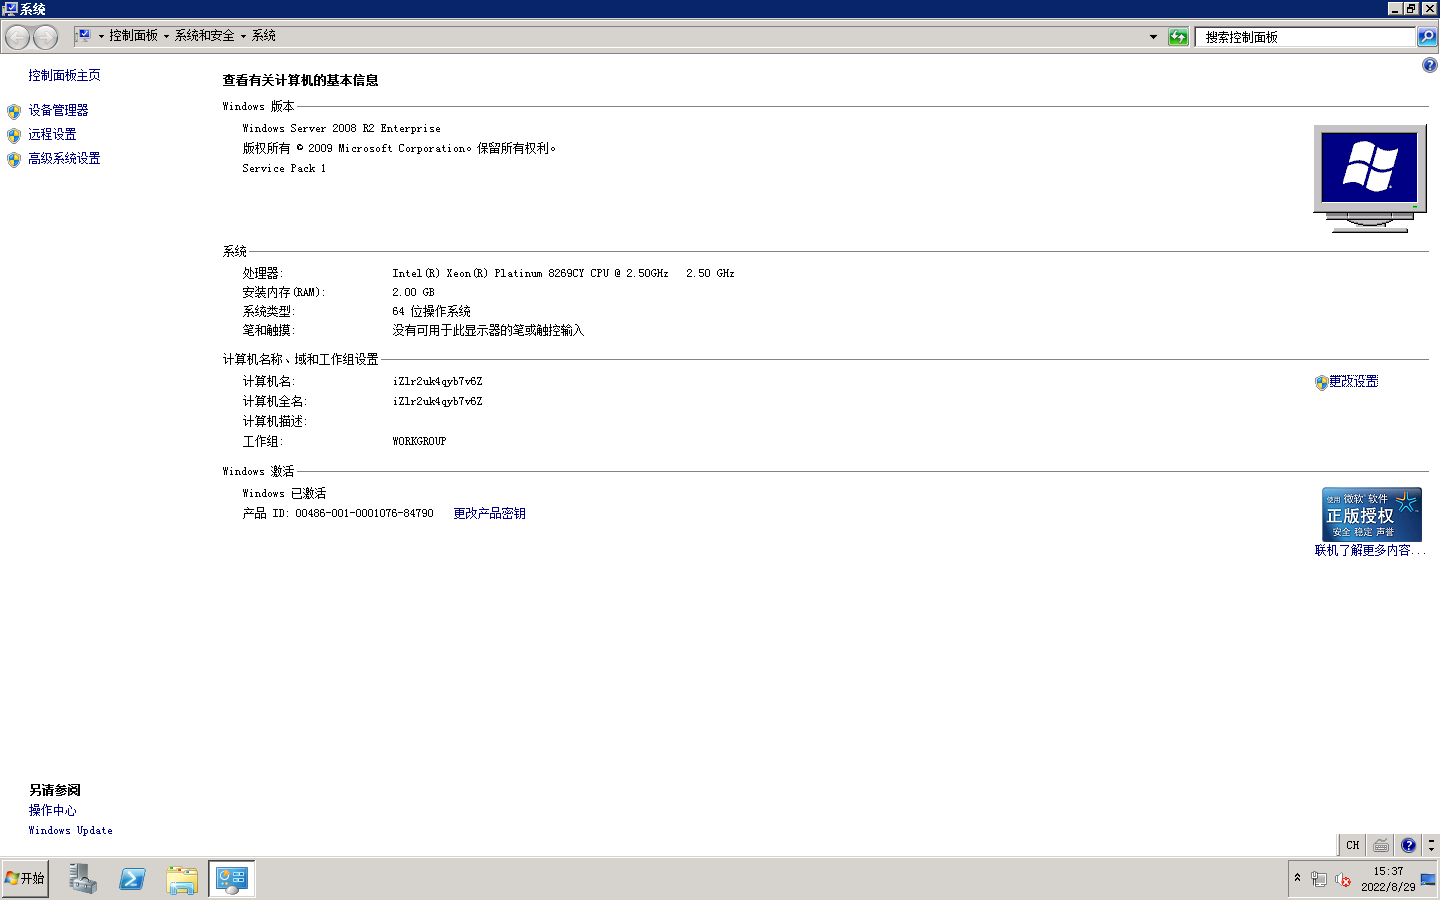Select product ID 00486-001-0001076-84790
The width and height of the screenshot is (1440, 900).
point(364,513)
